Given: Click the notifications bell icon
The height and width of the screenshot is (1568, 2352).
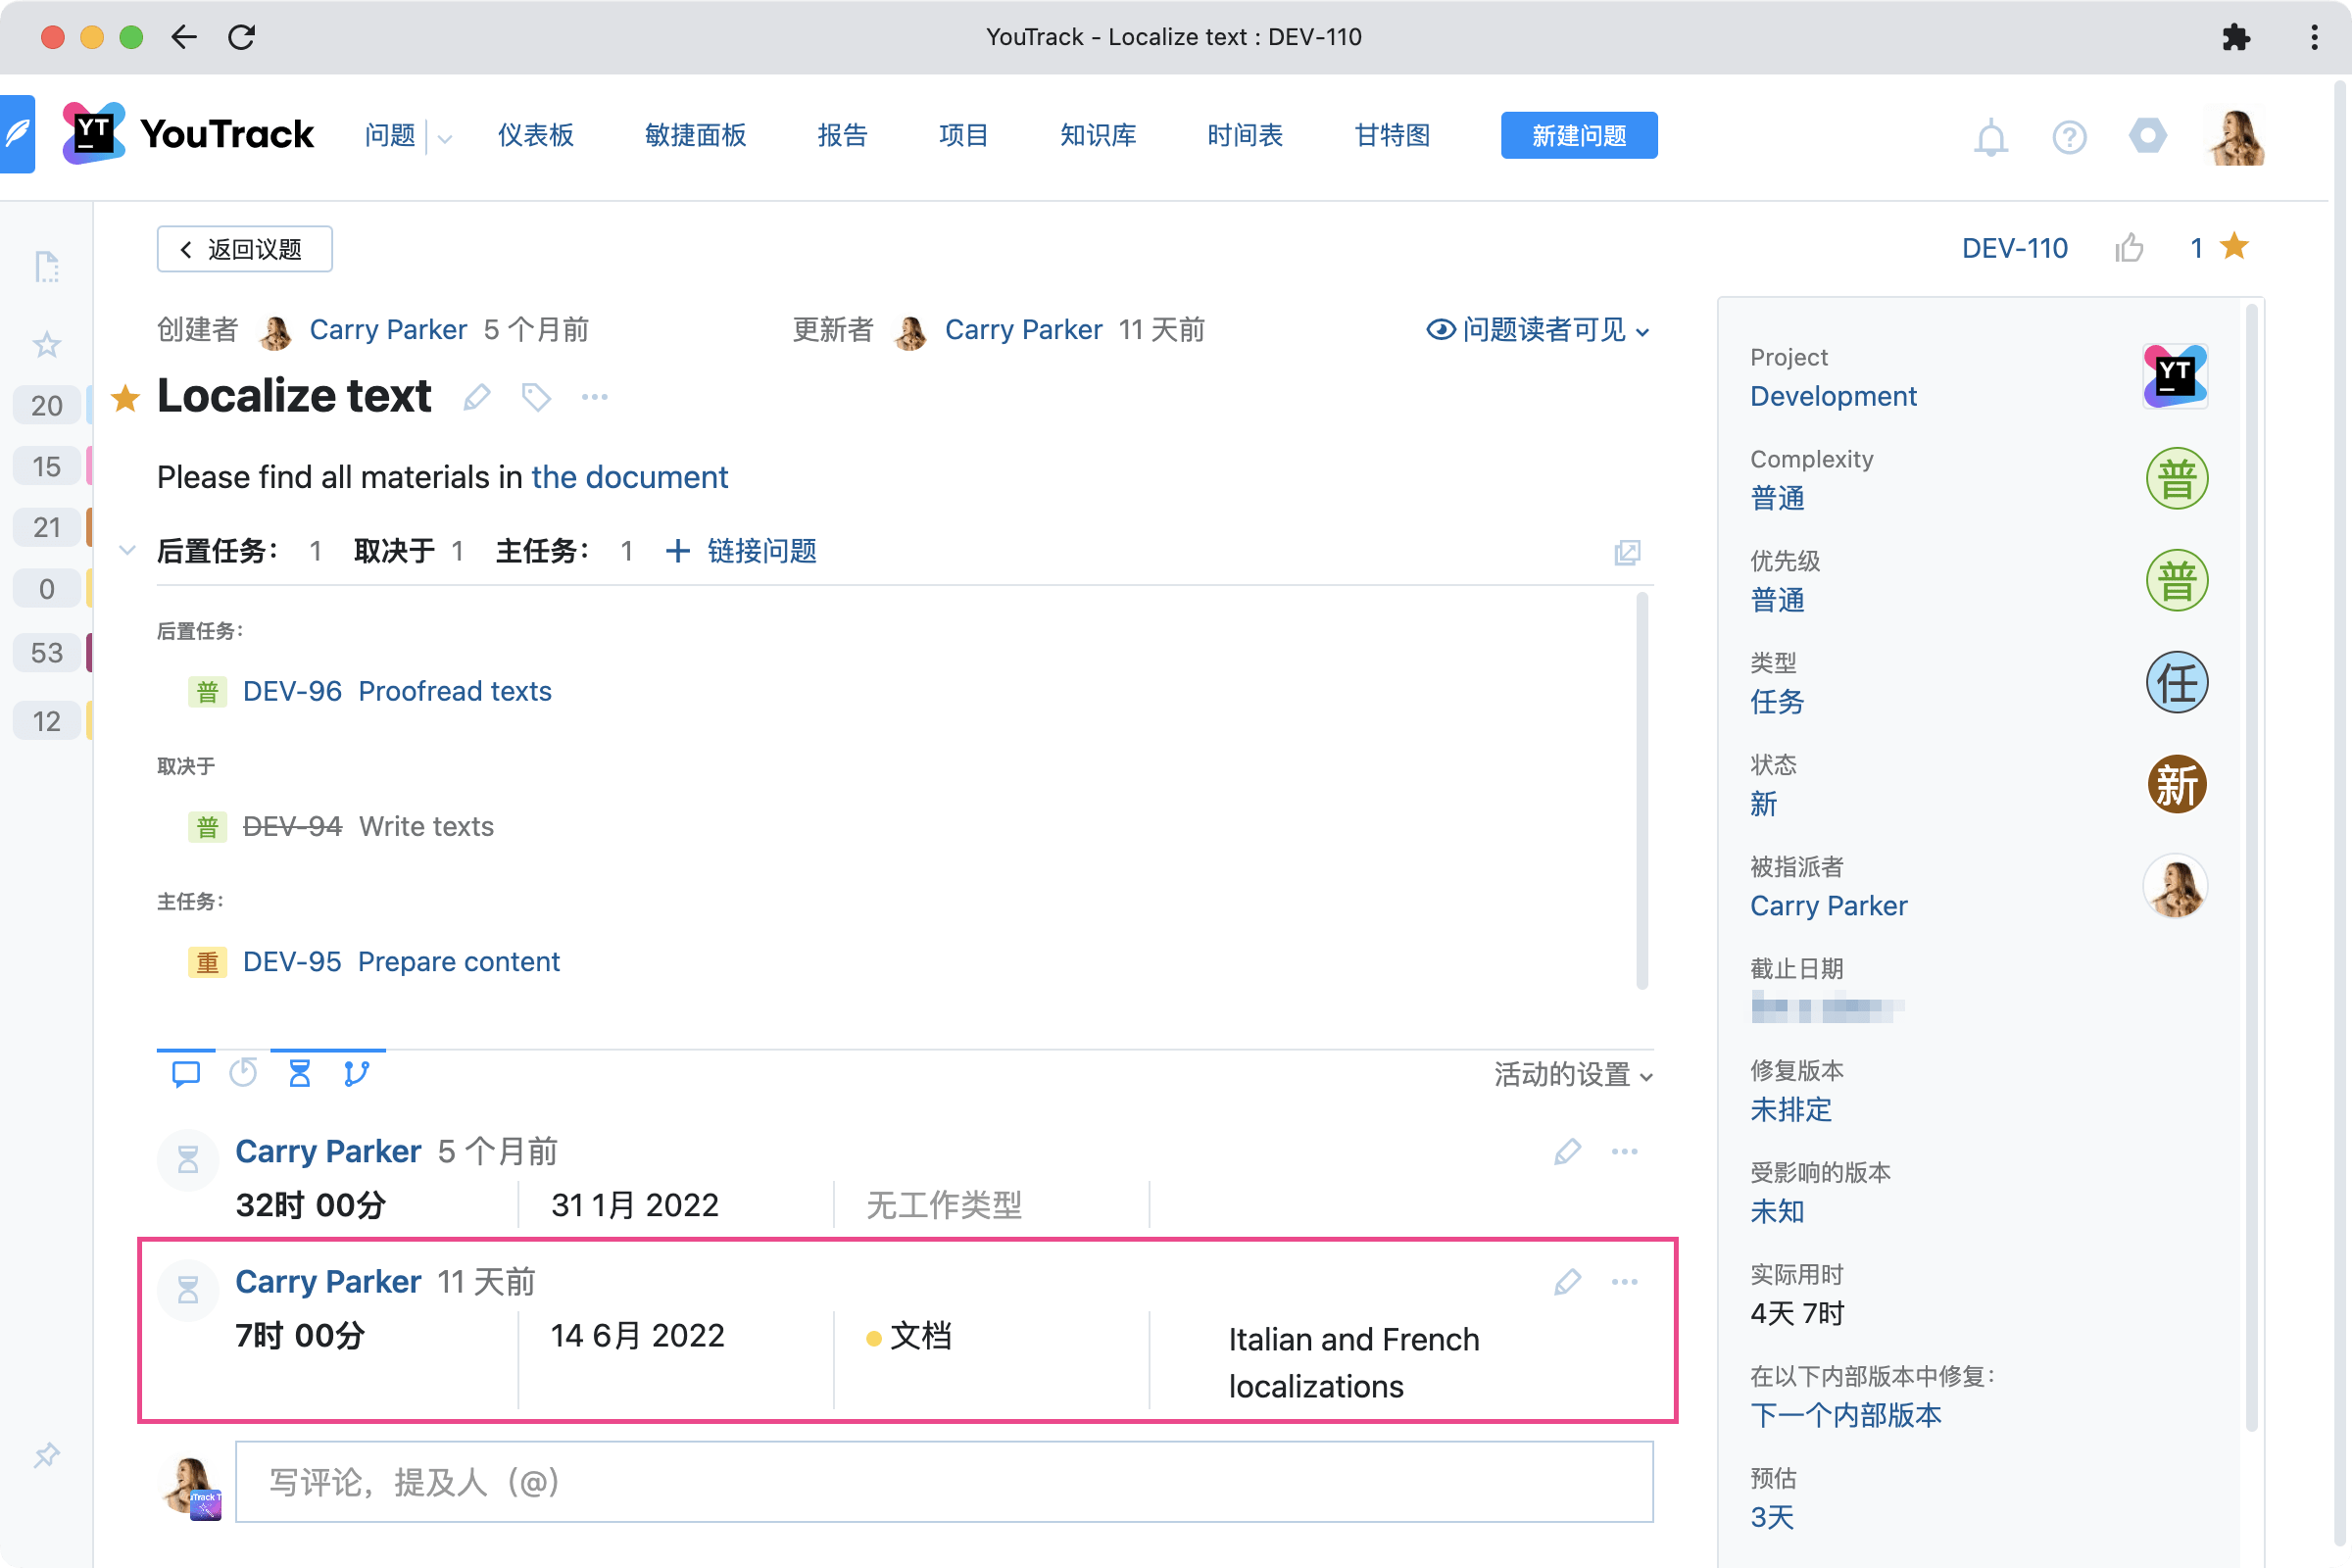Looking at the screenshot, I should (1990, 137).
